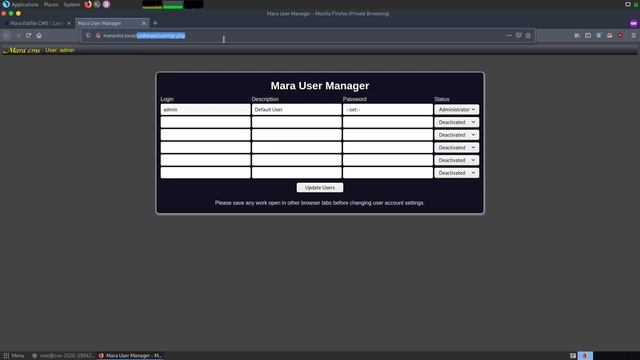Click the green system monitor graph applet
The height and width of the screenshot is (360, 640).
pyautogui.click(x=173, y=4)
